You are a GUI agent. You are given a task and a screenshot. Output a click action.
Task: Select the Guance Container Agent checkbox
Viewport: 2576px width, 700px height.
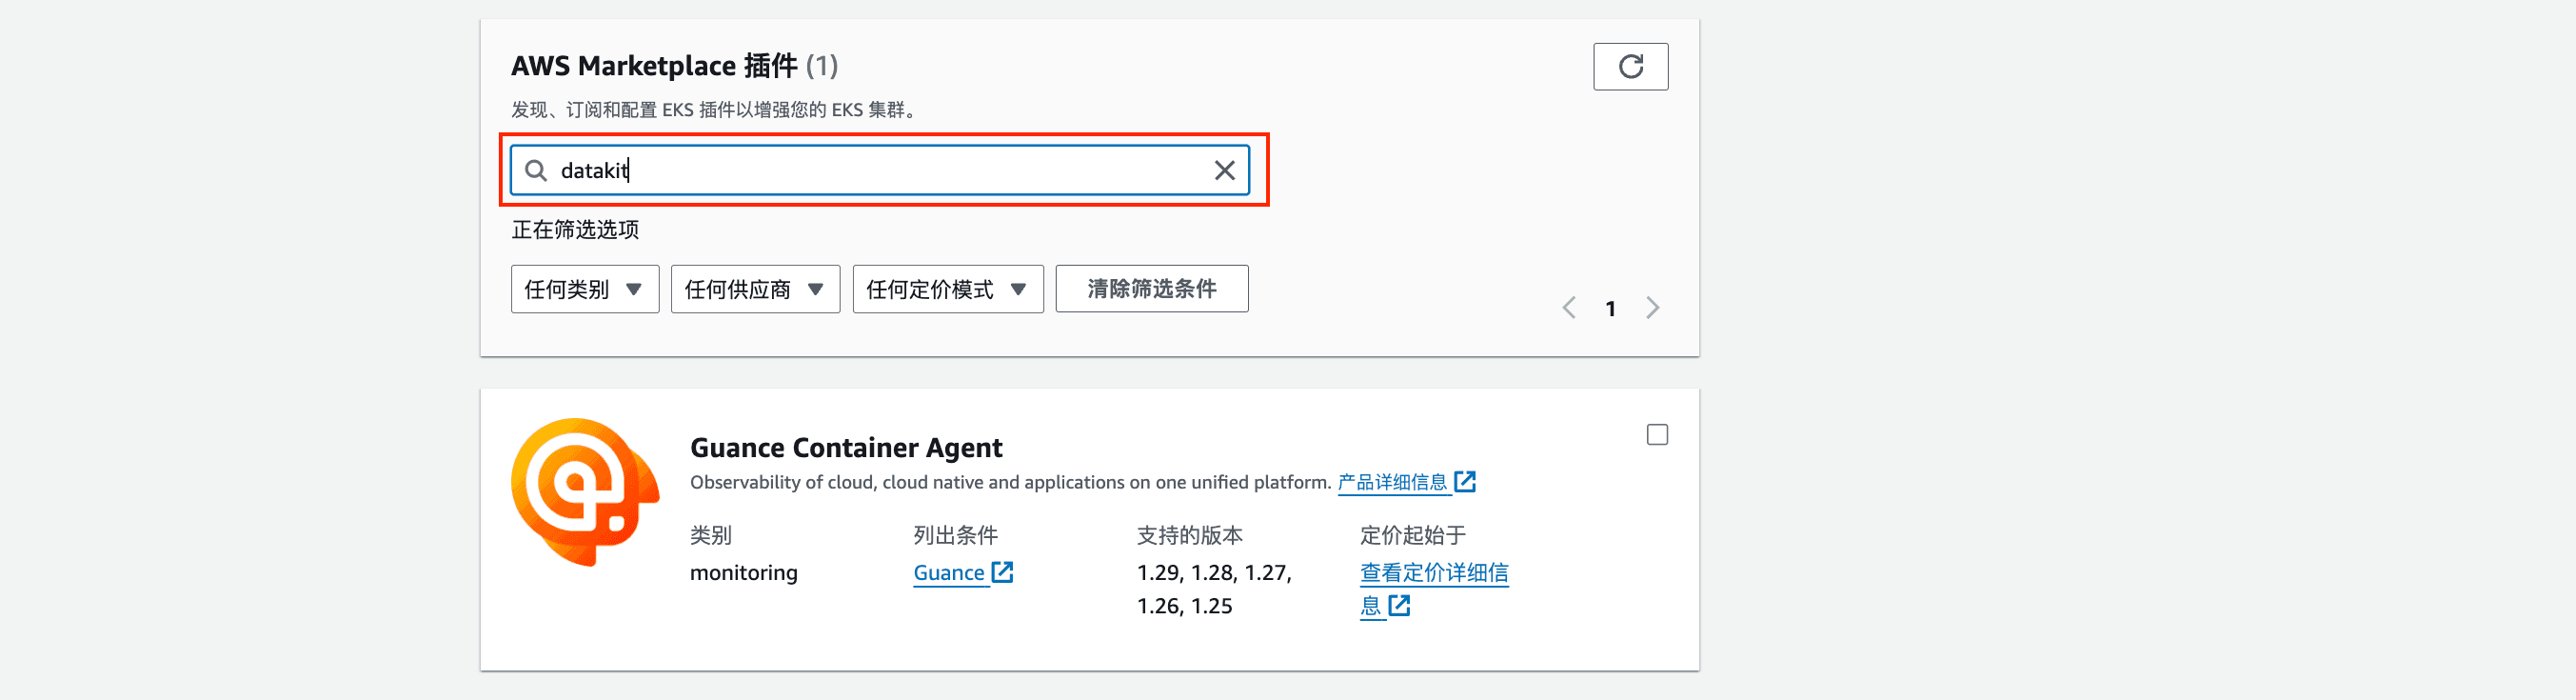click(1657, 435)
